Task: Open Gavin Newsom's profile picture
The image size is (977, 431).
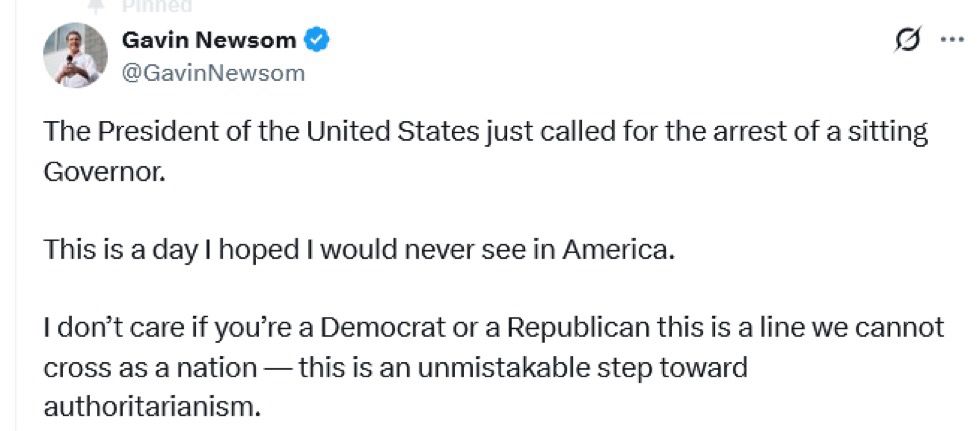Action: pos(75,55)
